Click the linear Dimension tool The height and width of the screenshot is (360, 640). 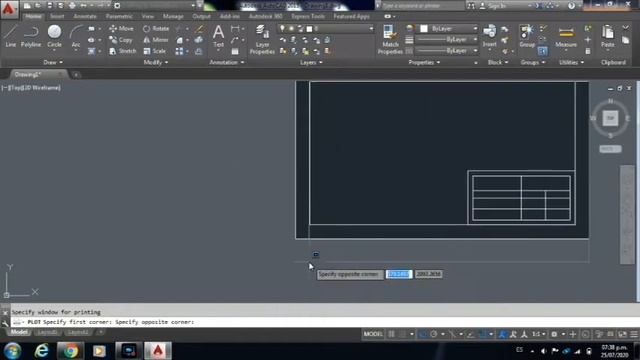[235, 29]
